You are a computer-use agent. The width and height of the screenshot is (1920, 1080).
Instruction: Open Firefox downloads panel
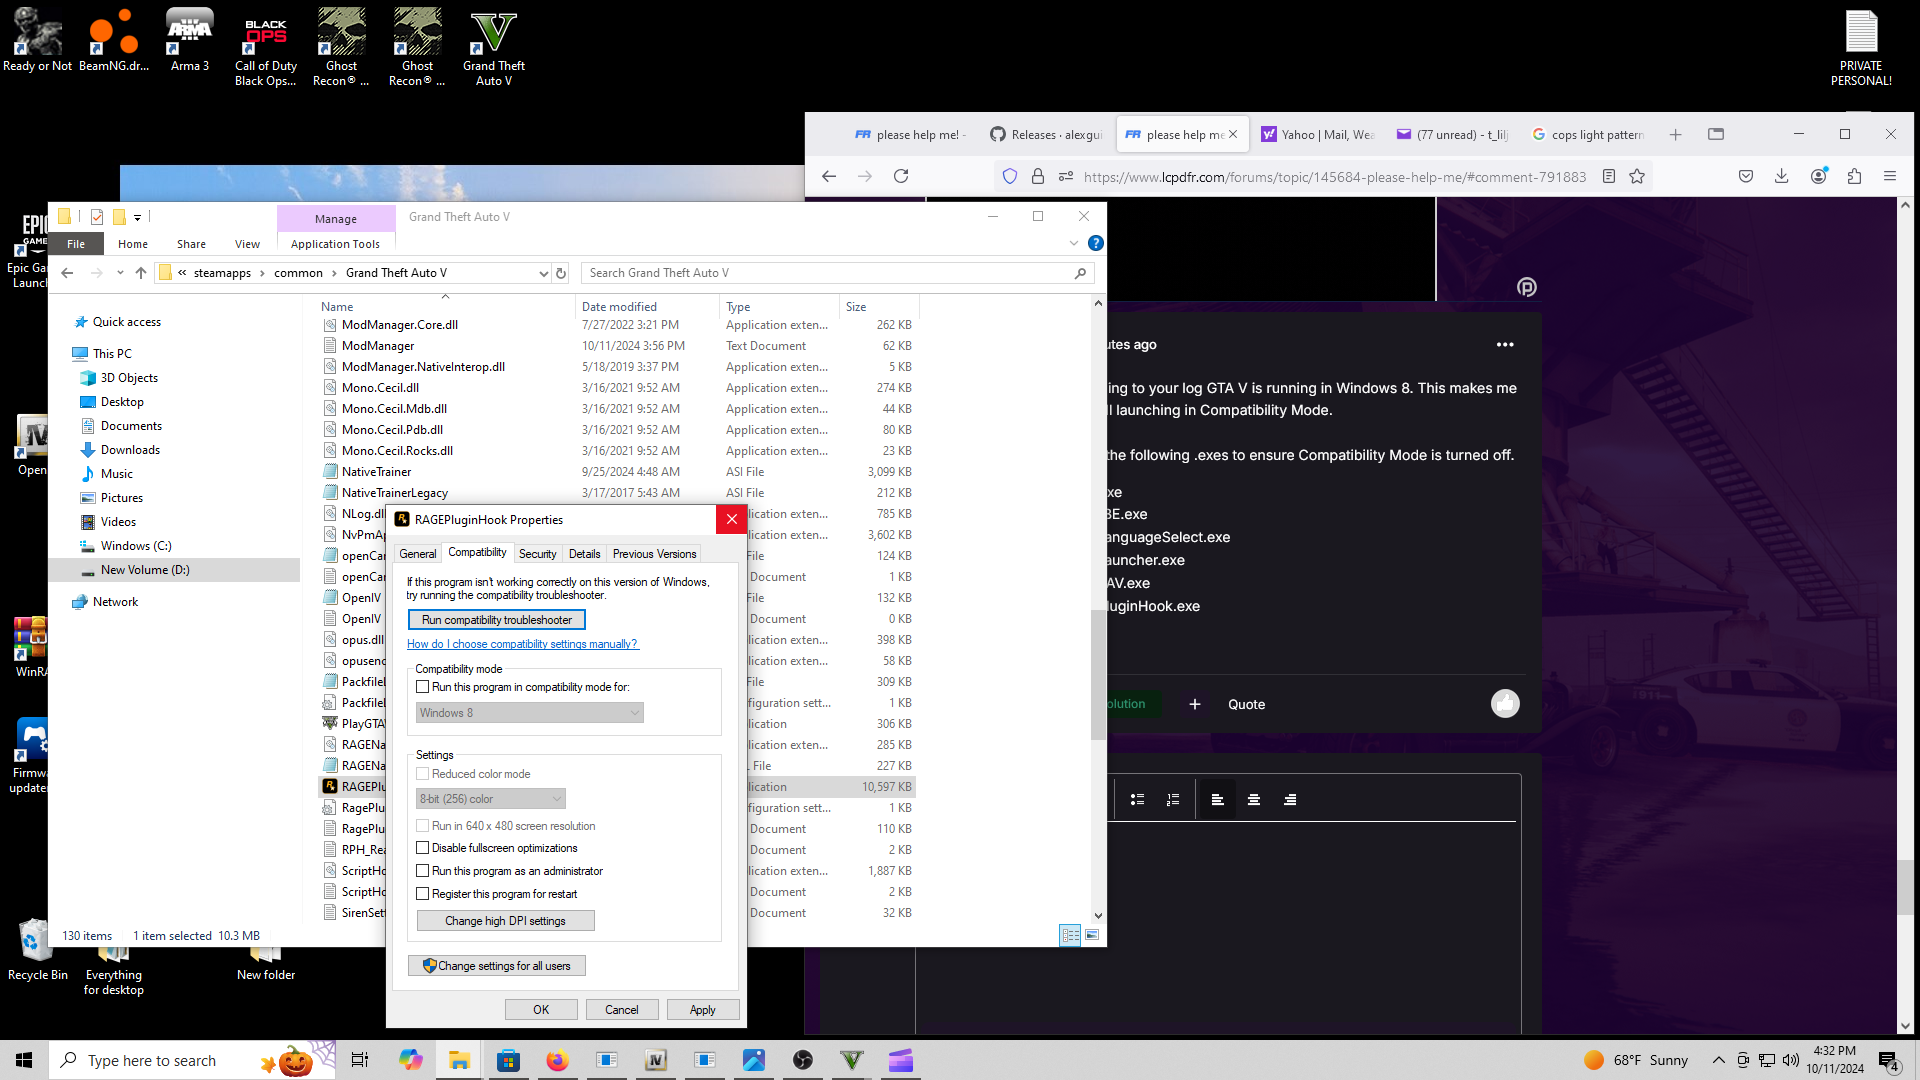click(1781, 176)
